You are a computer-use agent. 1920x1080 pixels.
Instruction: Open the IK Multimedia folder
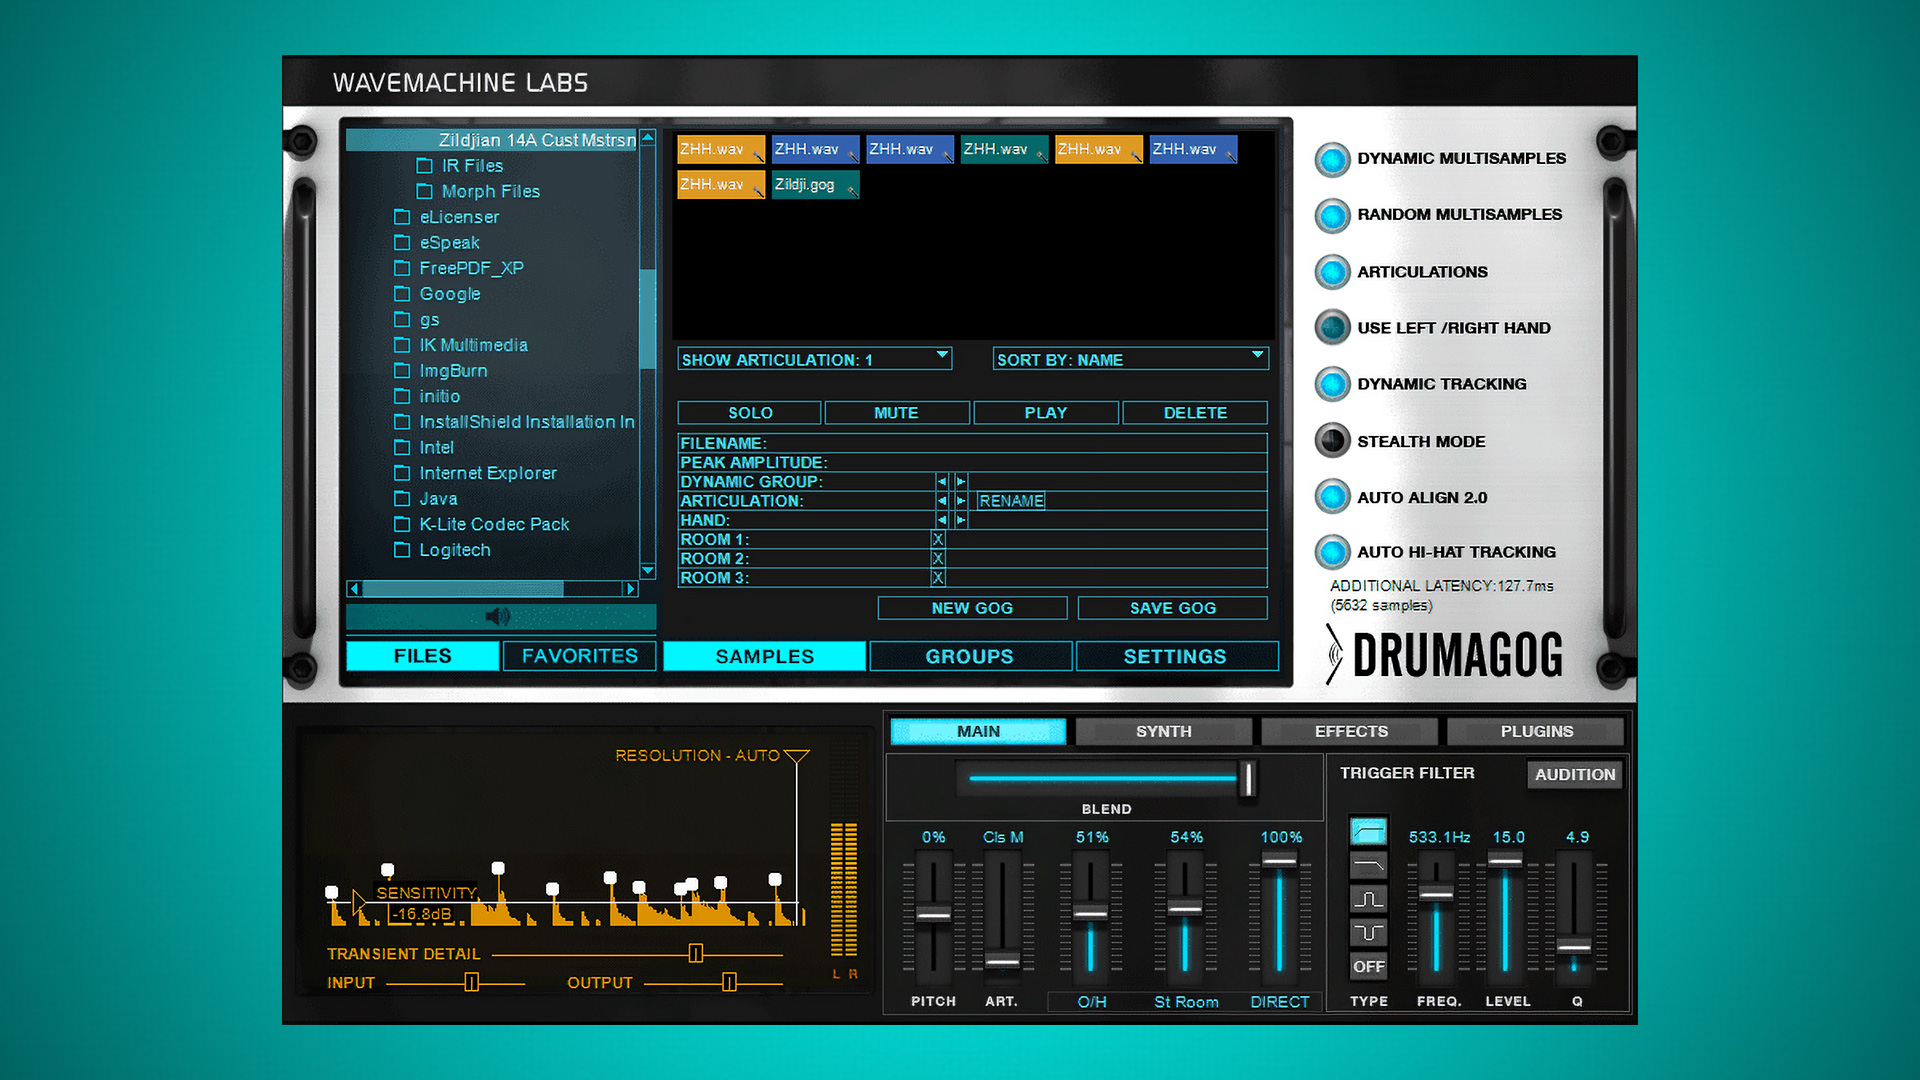pyautogui.click(x=473, y=345)
